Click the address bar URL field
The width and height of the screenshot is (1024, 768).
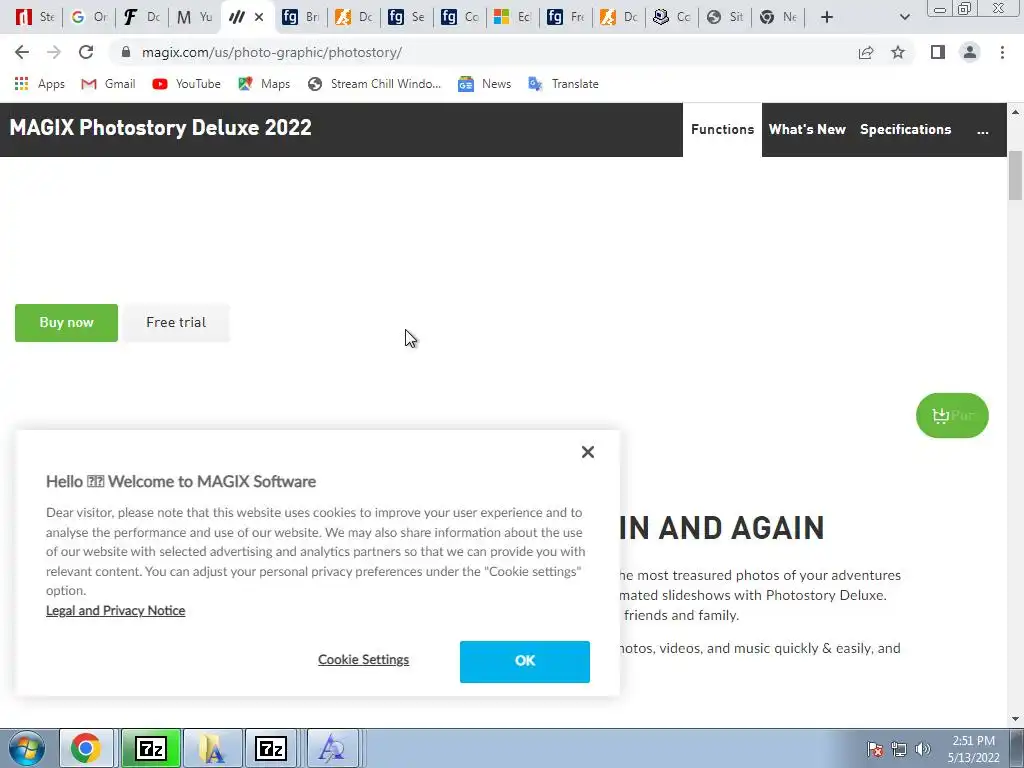point(483,52)
